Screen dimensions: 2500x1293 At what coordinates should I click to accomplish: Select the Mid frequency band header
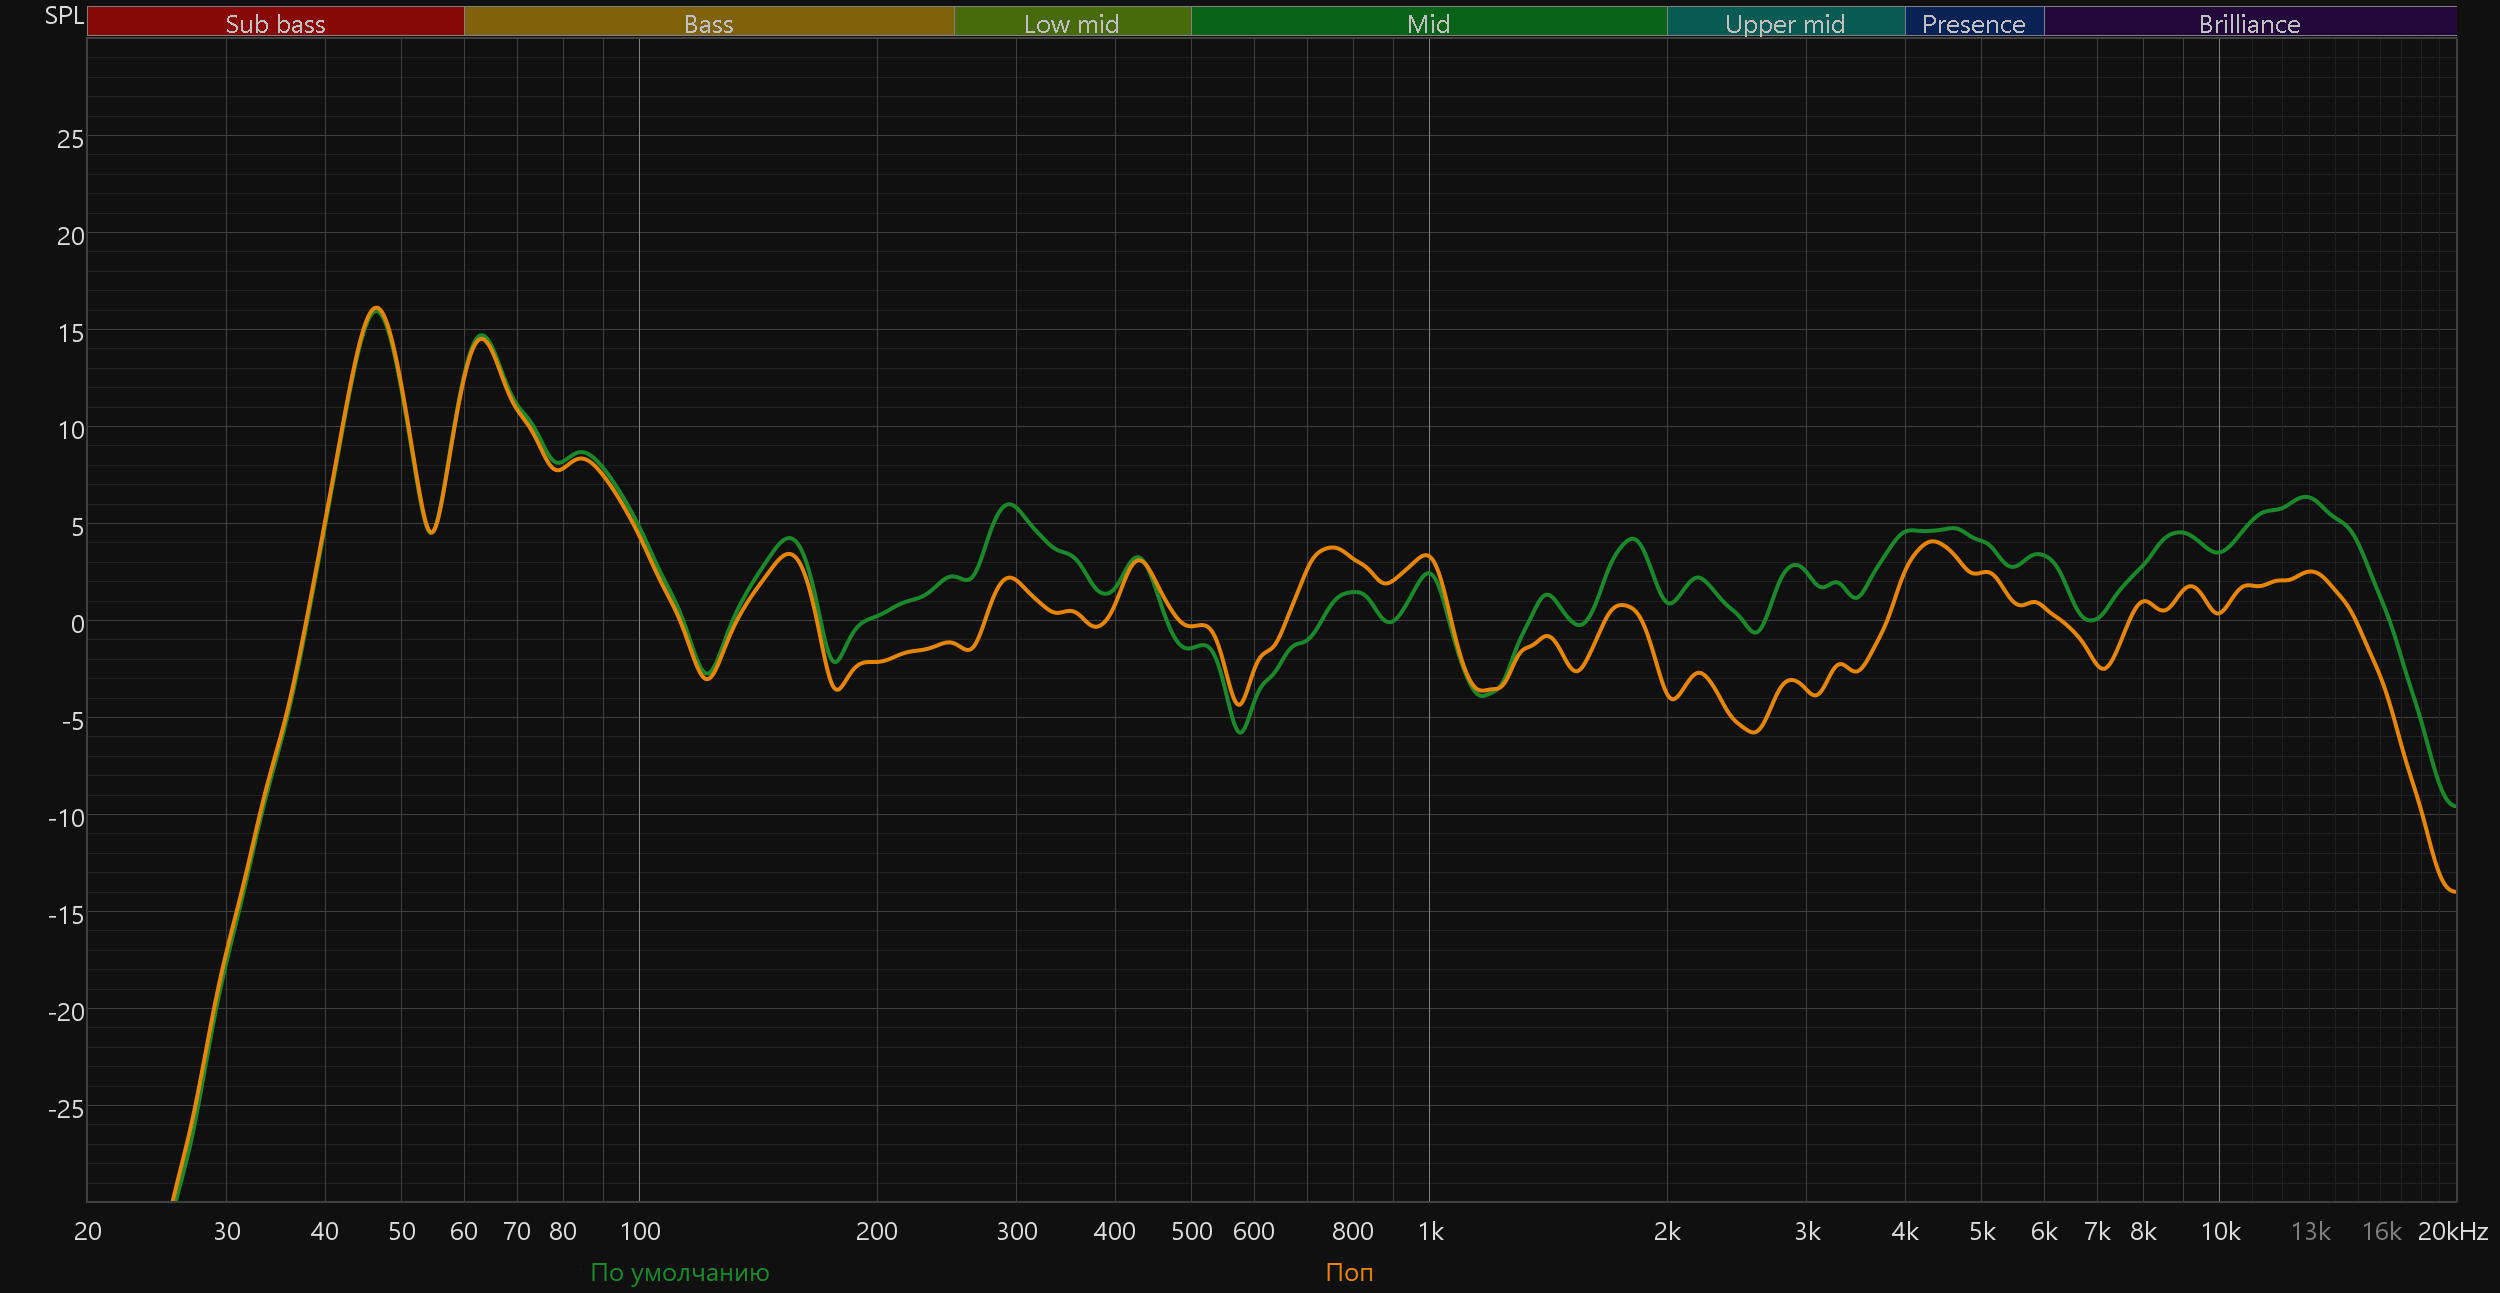[x=1428, y=23]
